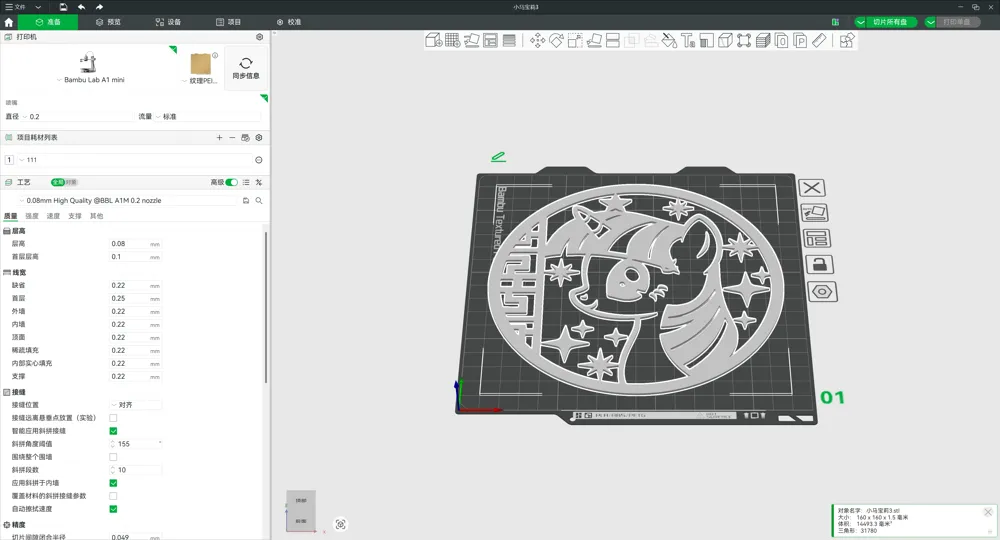The image size is (1000, 540).
Task: Select the Scale tool
Action: [575, 41]
